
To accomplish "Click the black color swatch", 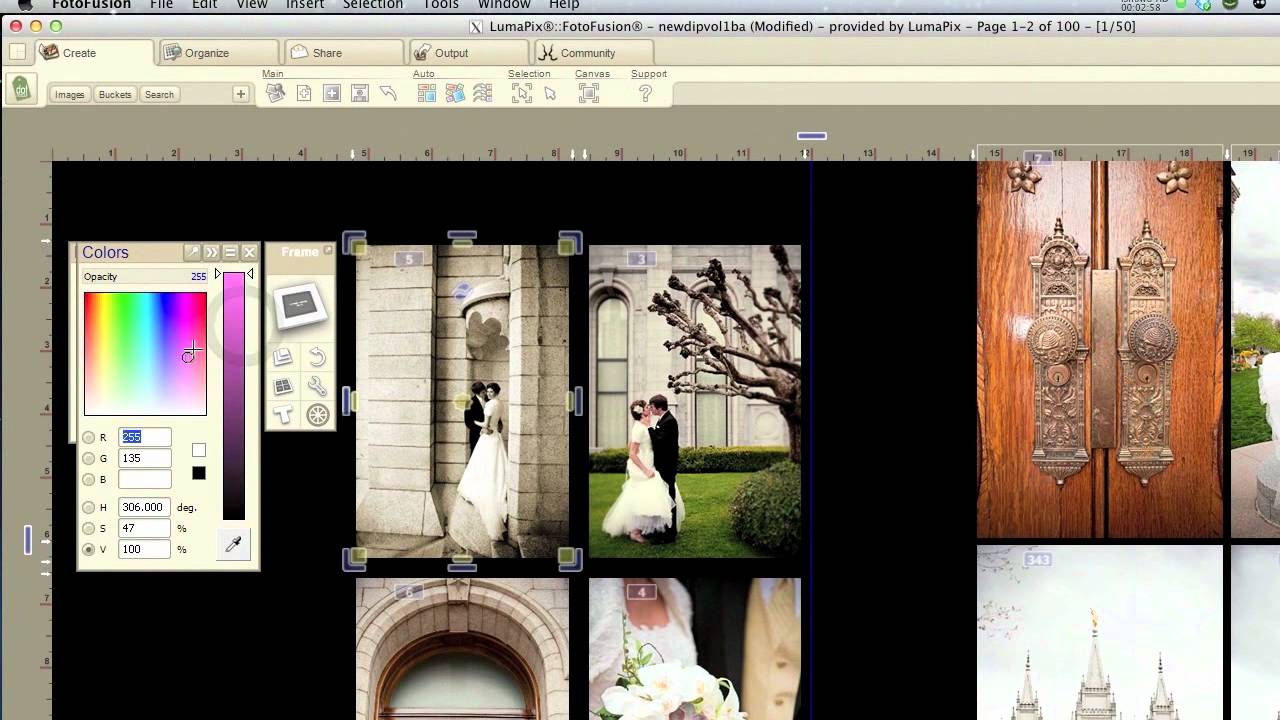I will click(199, 473).
